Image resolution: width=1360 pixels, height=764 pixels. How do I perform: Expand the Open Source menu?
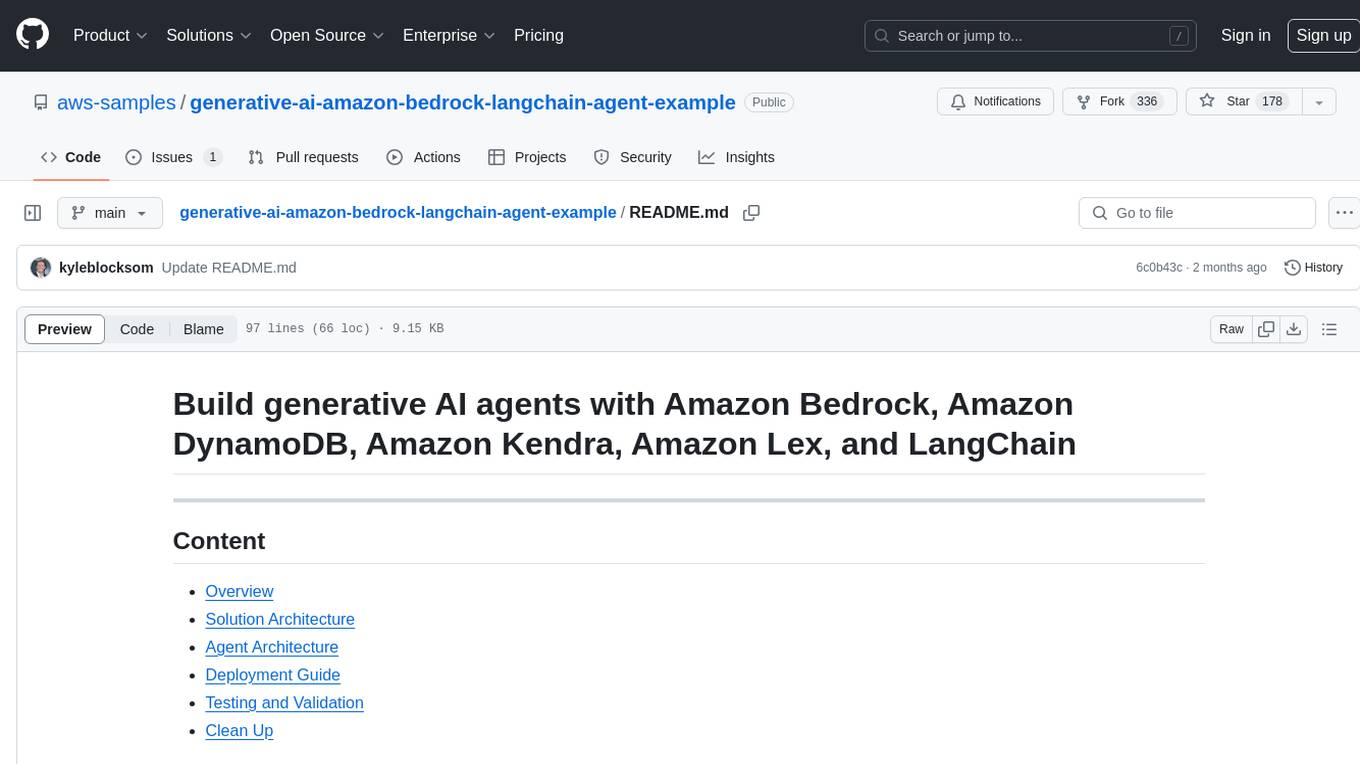coord(327,35)
